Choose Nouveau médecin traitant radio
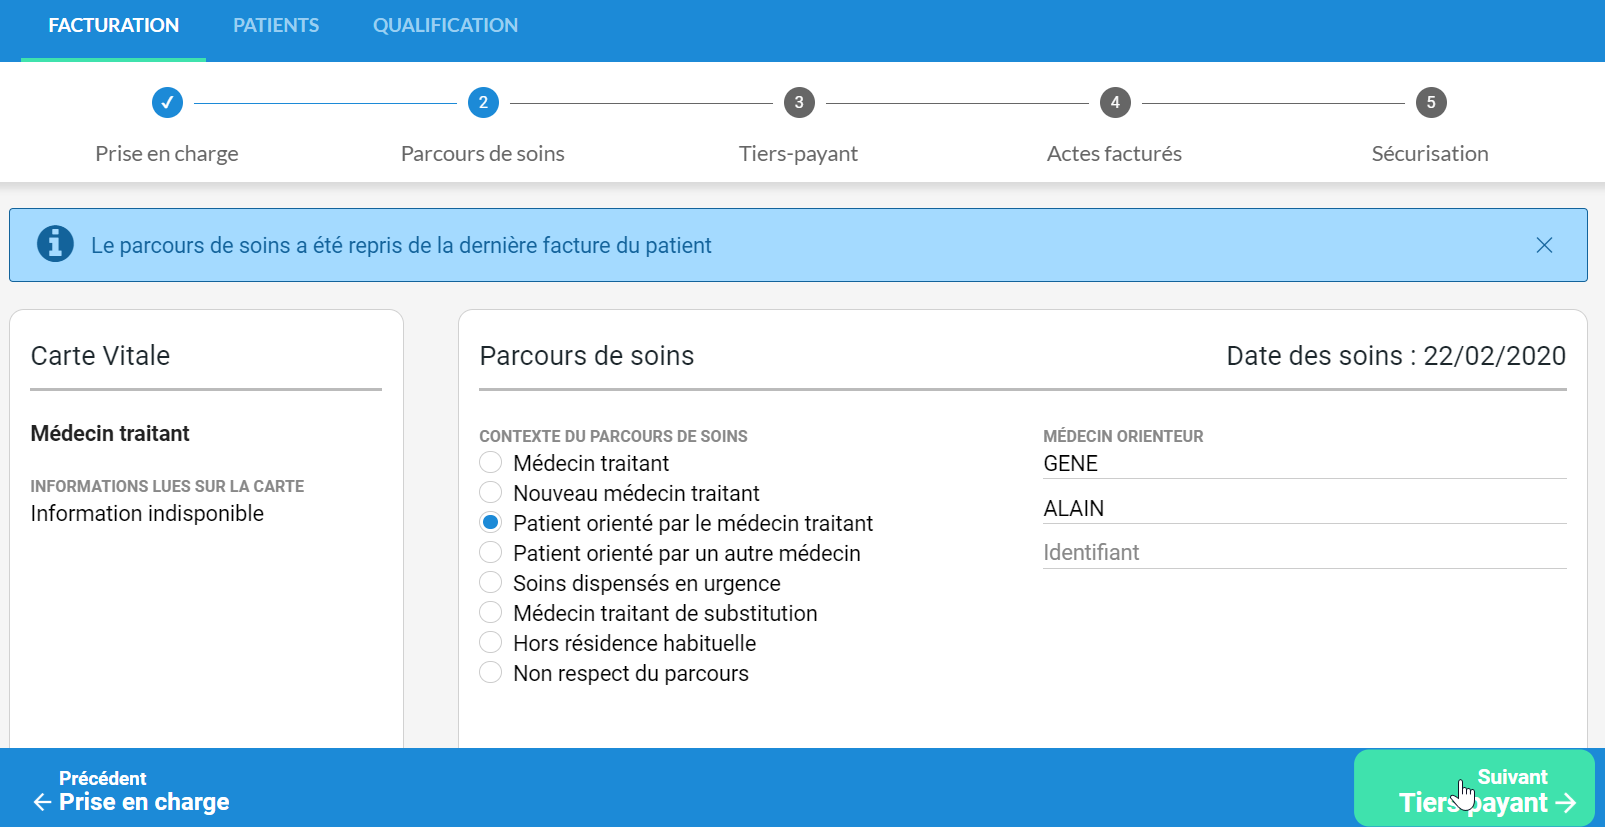The image size is (1605, 827). click(x=491, y=492)
